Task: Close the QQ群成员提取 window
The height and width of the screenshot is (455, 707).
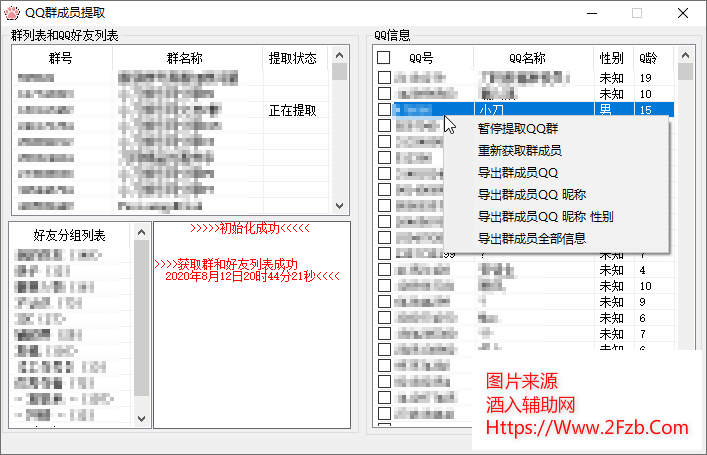Action: (x=683, y=13)
